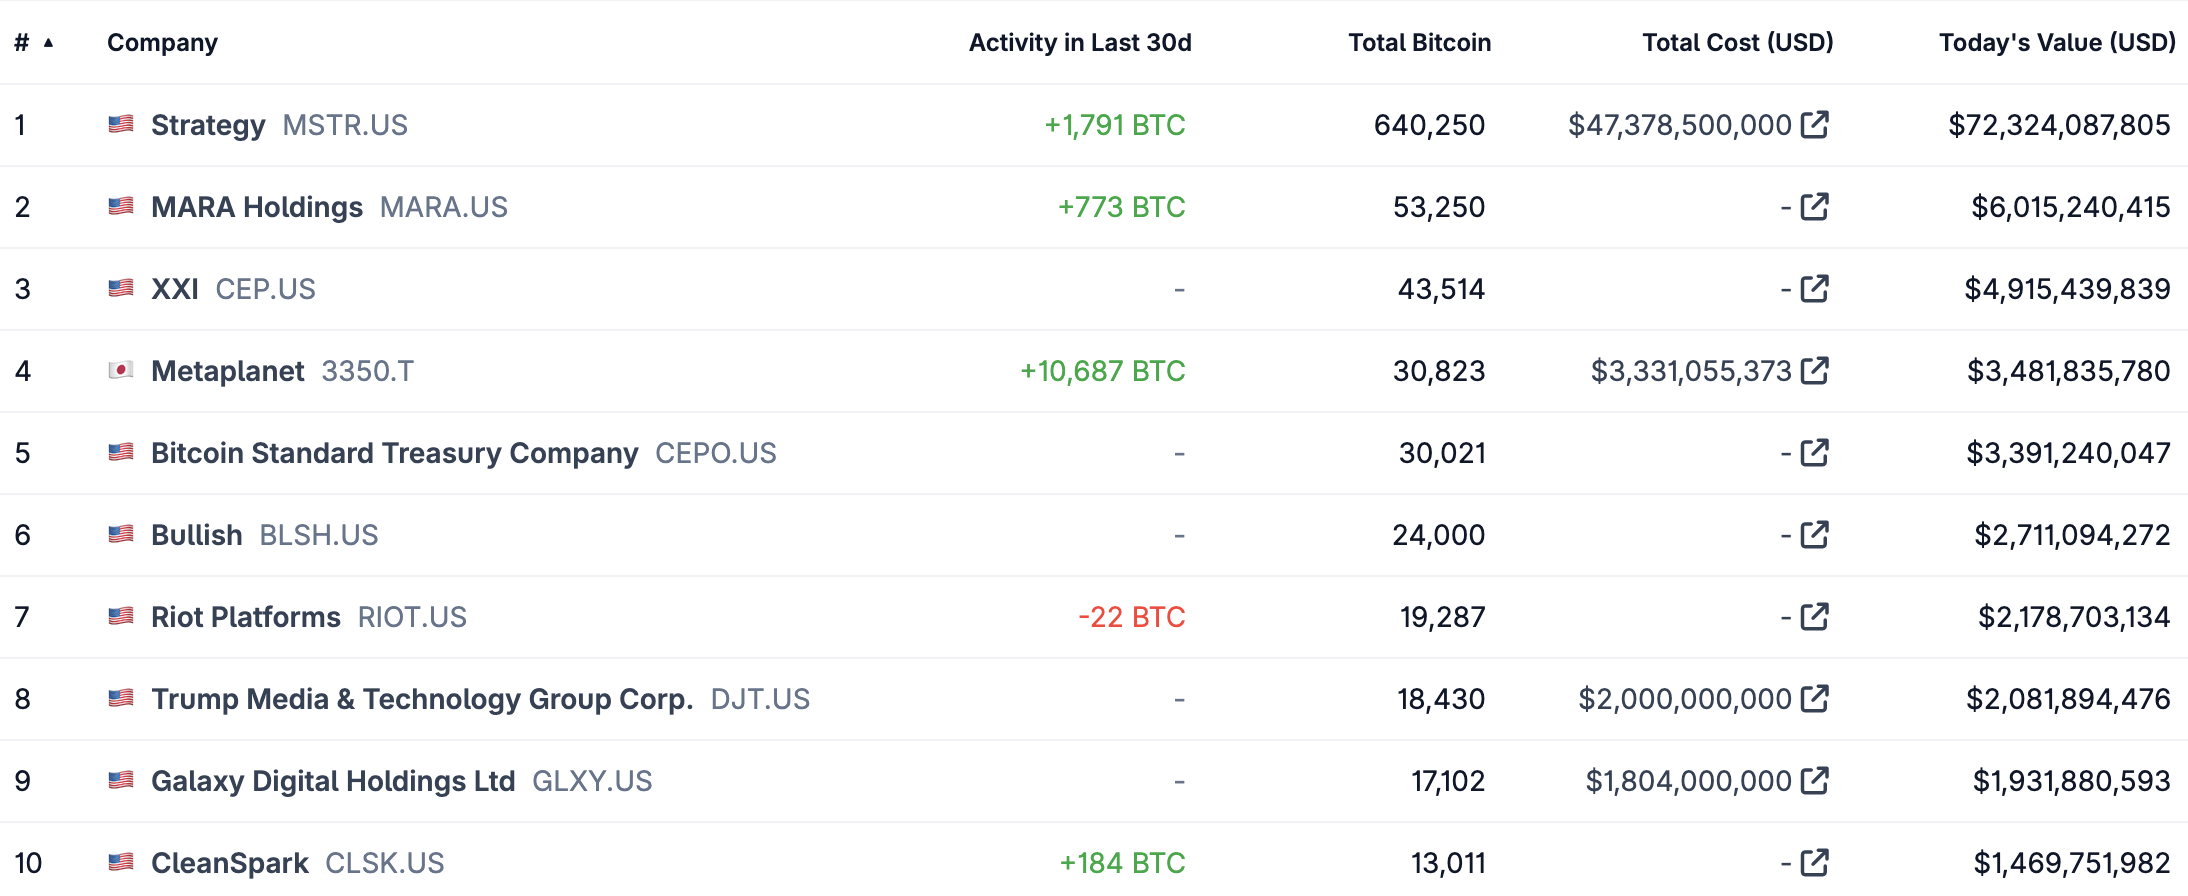Open MARA Holdings' external cost link
This screenshot has width=2188, height=896.
(1815, 207)
